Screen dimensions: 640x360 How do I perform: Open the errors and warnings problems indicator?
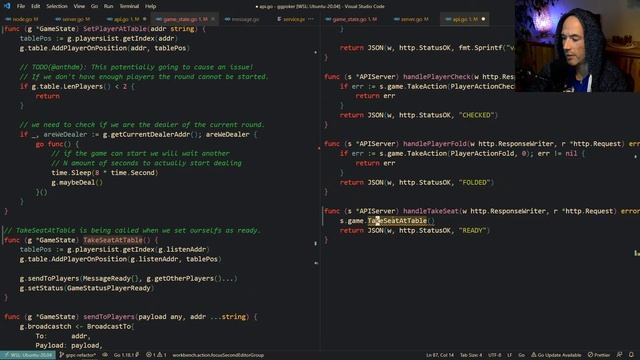click(156, 355)
